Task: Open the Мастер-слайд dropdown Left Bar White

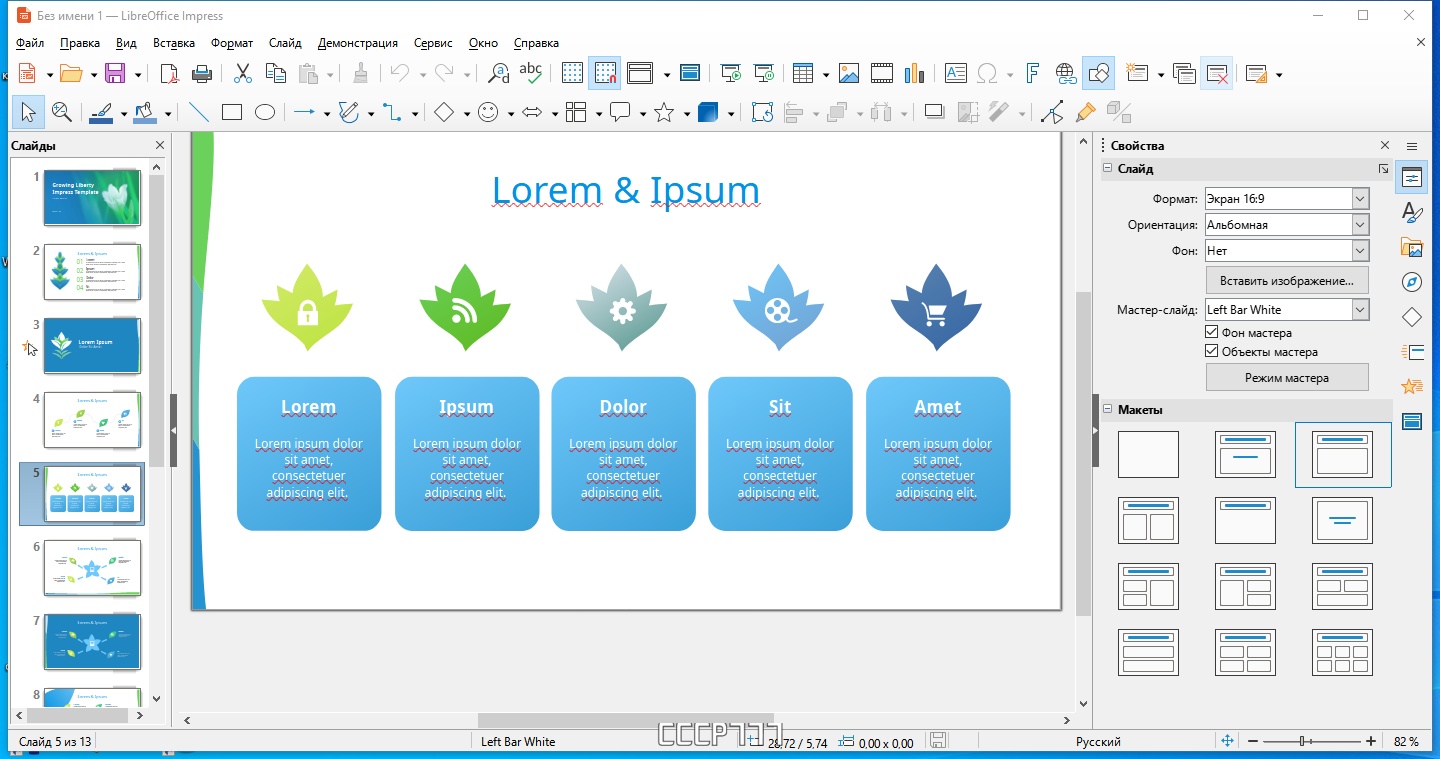Action: [x=1287, y=310]
